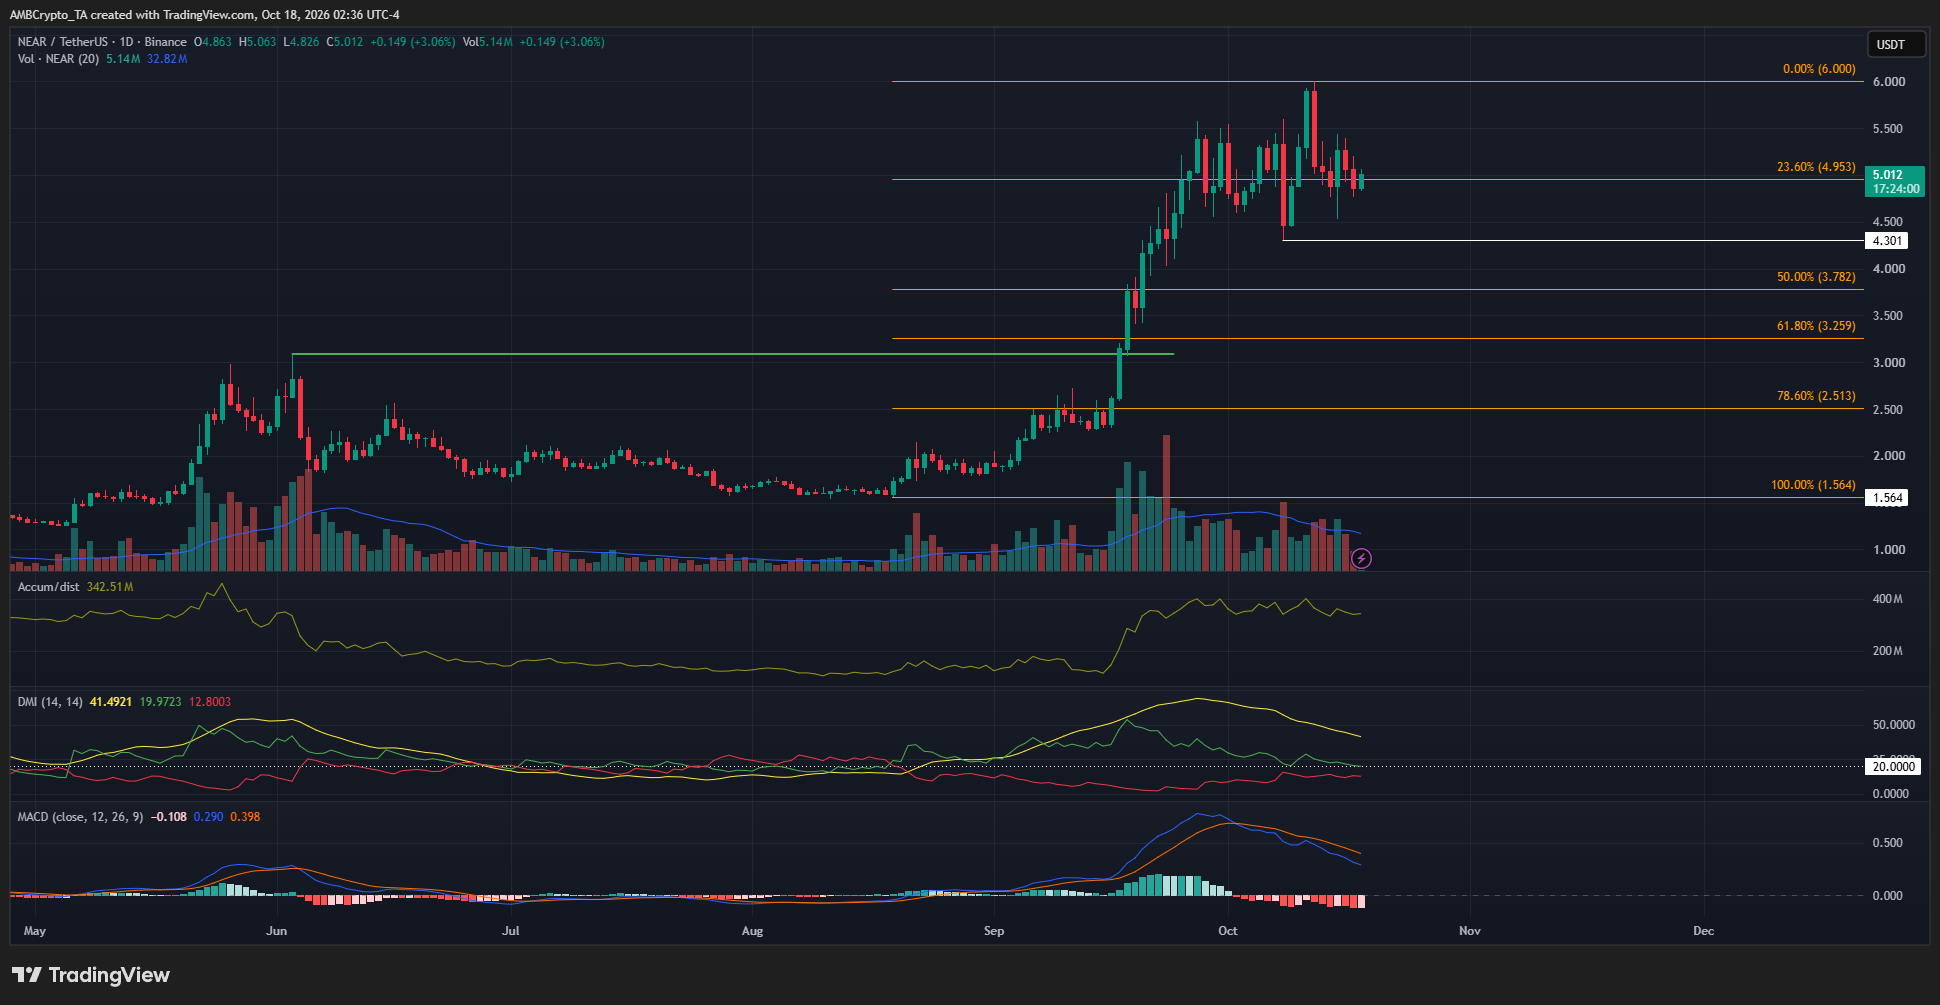The width and height of the screenshot is (1940, 1005).
Task: Click the 6.000 price scale label
Action: coord(1889,82)
